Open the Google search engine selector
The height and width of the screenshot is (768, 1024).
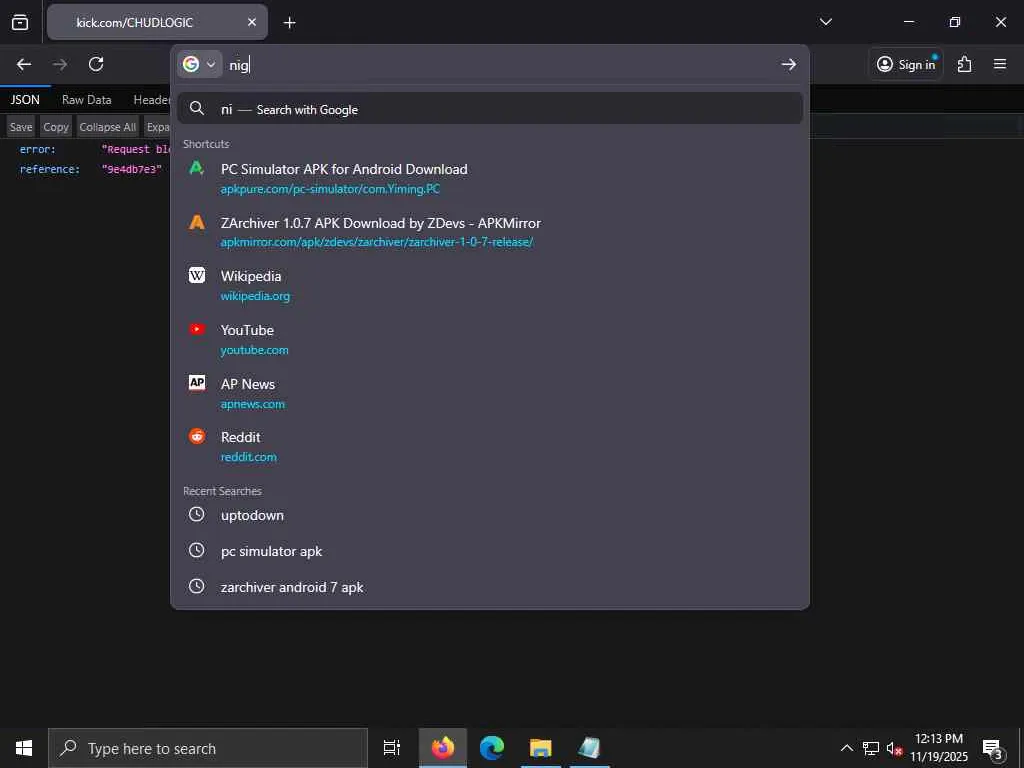(199, 64)
